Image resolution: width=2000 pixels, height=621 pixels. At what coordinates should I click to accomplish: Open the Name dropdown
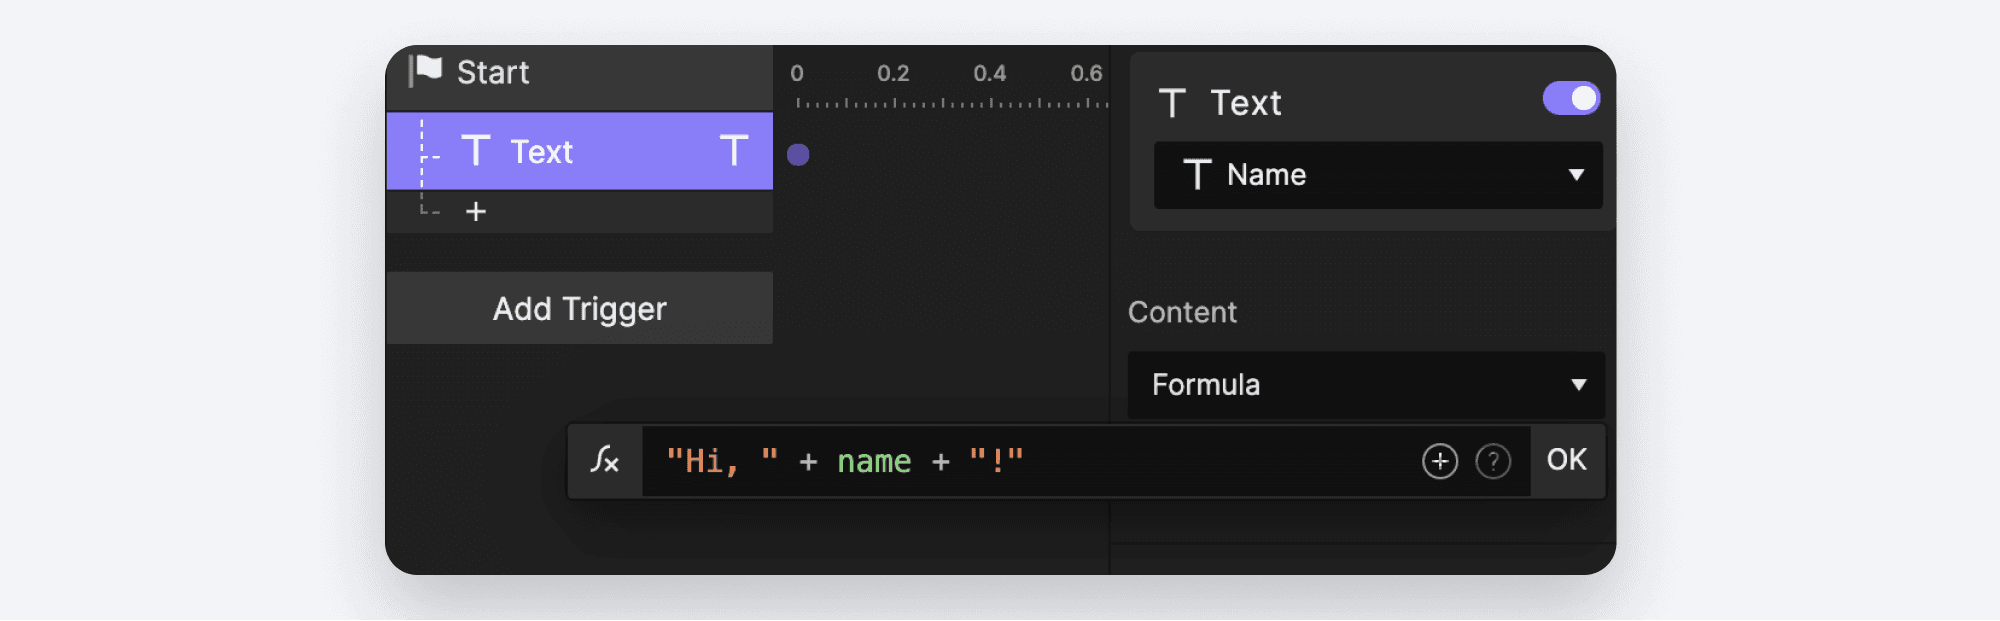(x=1377, y=175)
